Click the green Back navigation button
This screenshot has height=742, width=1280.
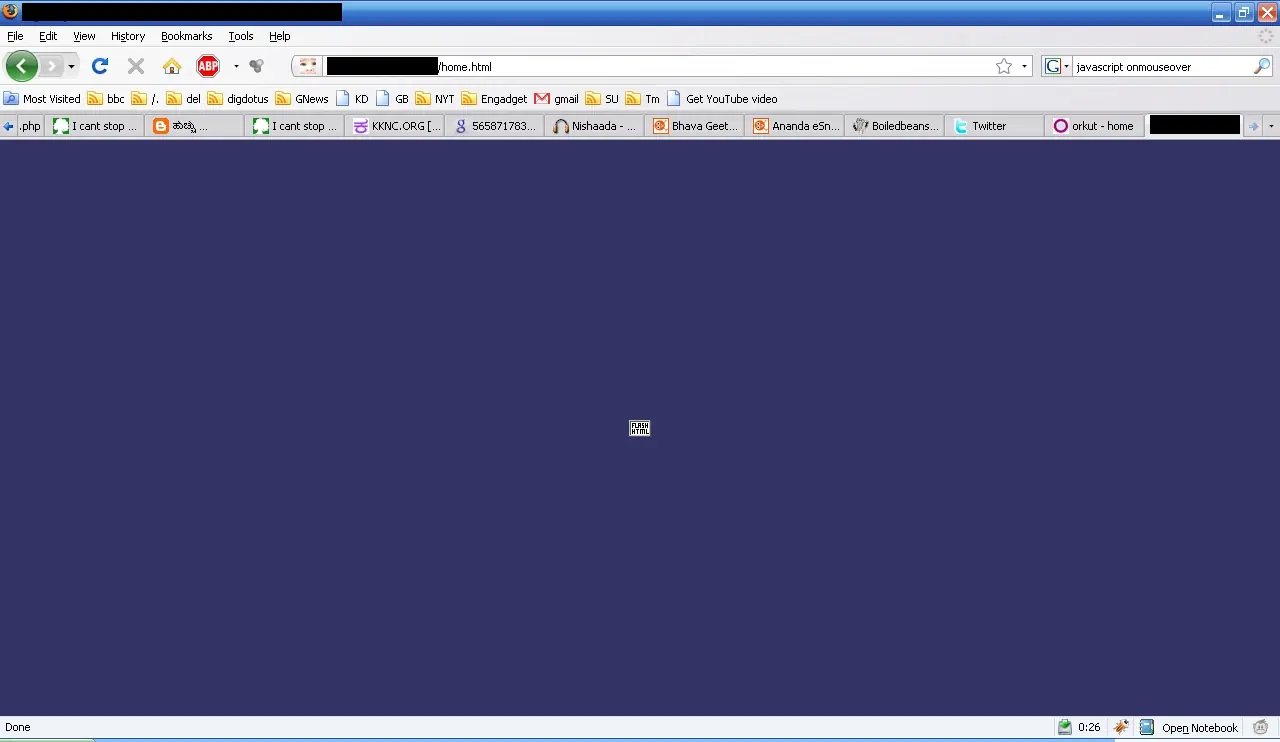coord(21,67)
